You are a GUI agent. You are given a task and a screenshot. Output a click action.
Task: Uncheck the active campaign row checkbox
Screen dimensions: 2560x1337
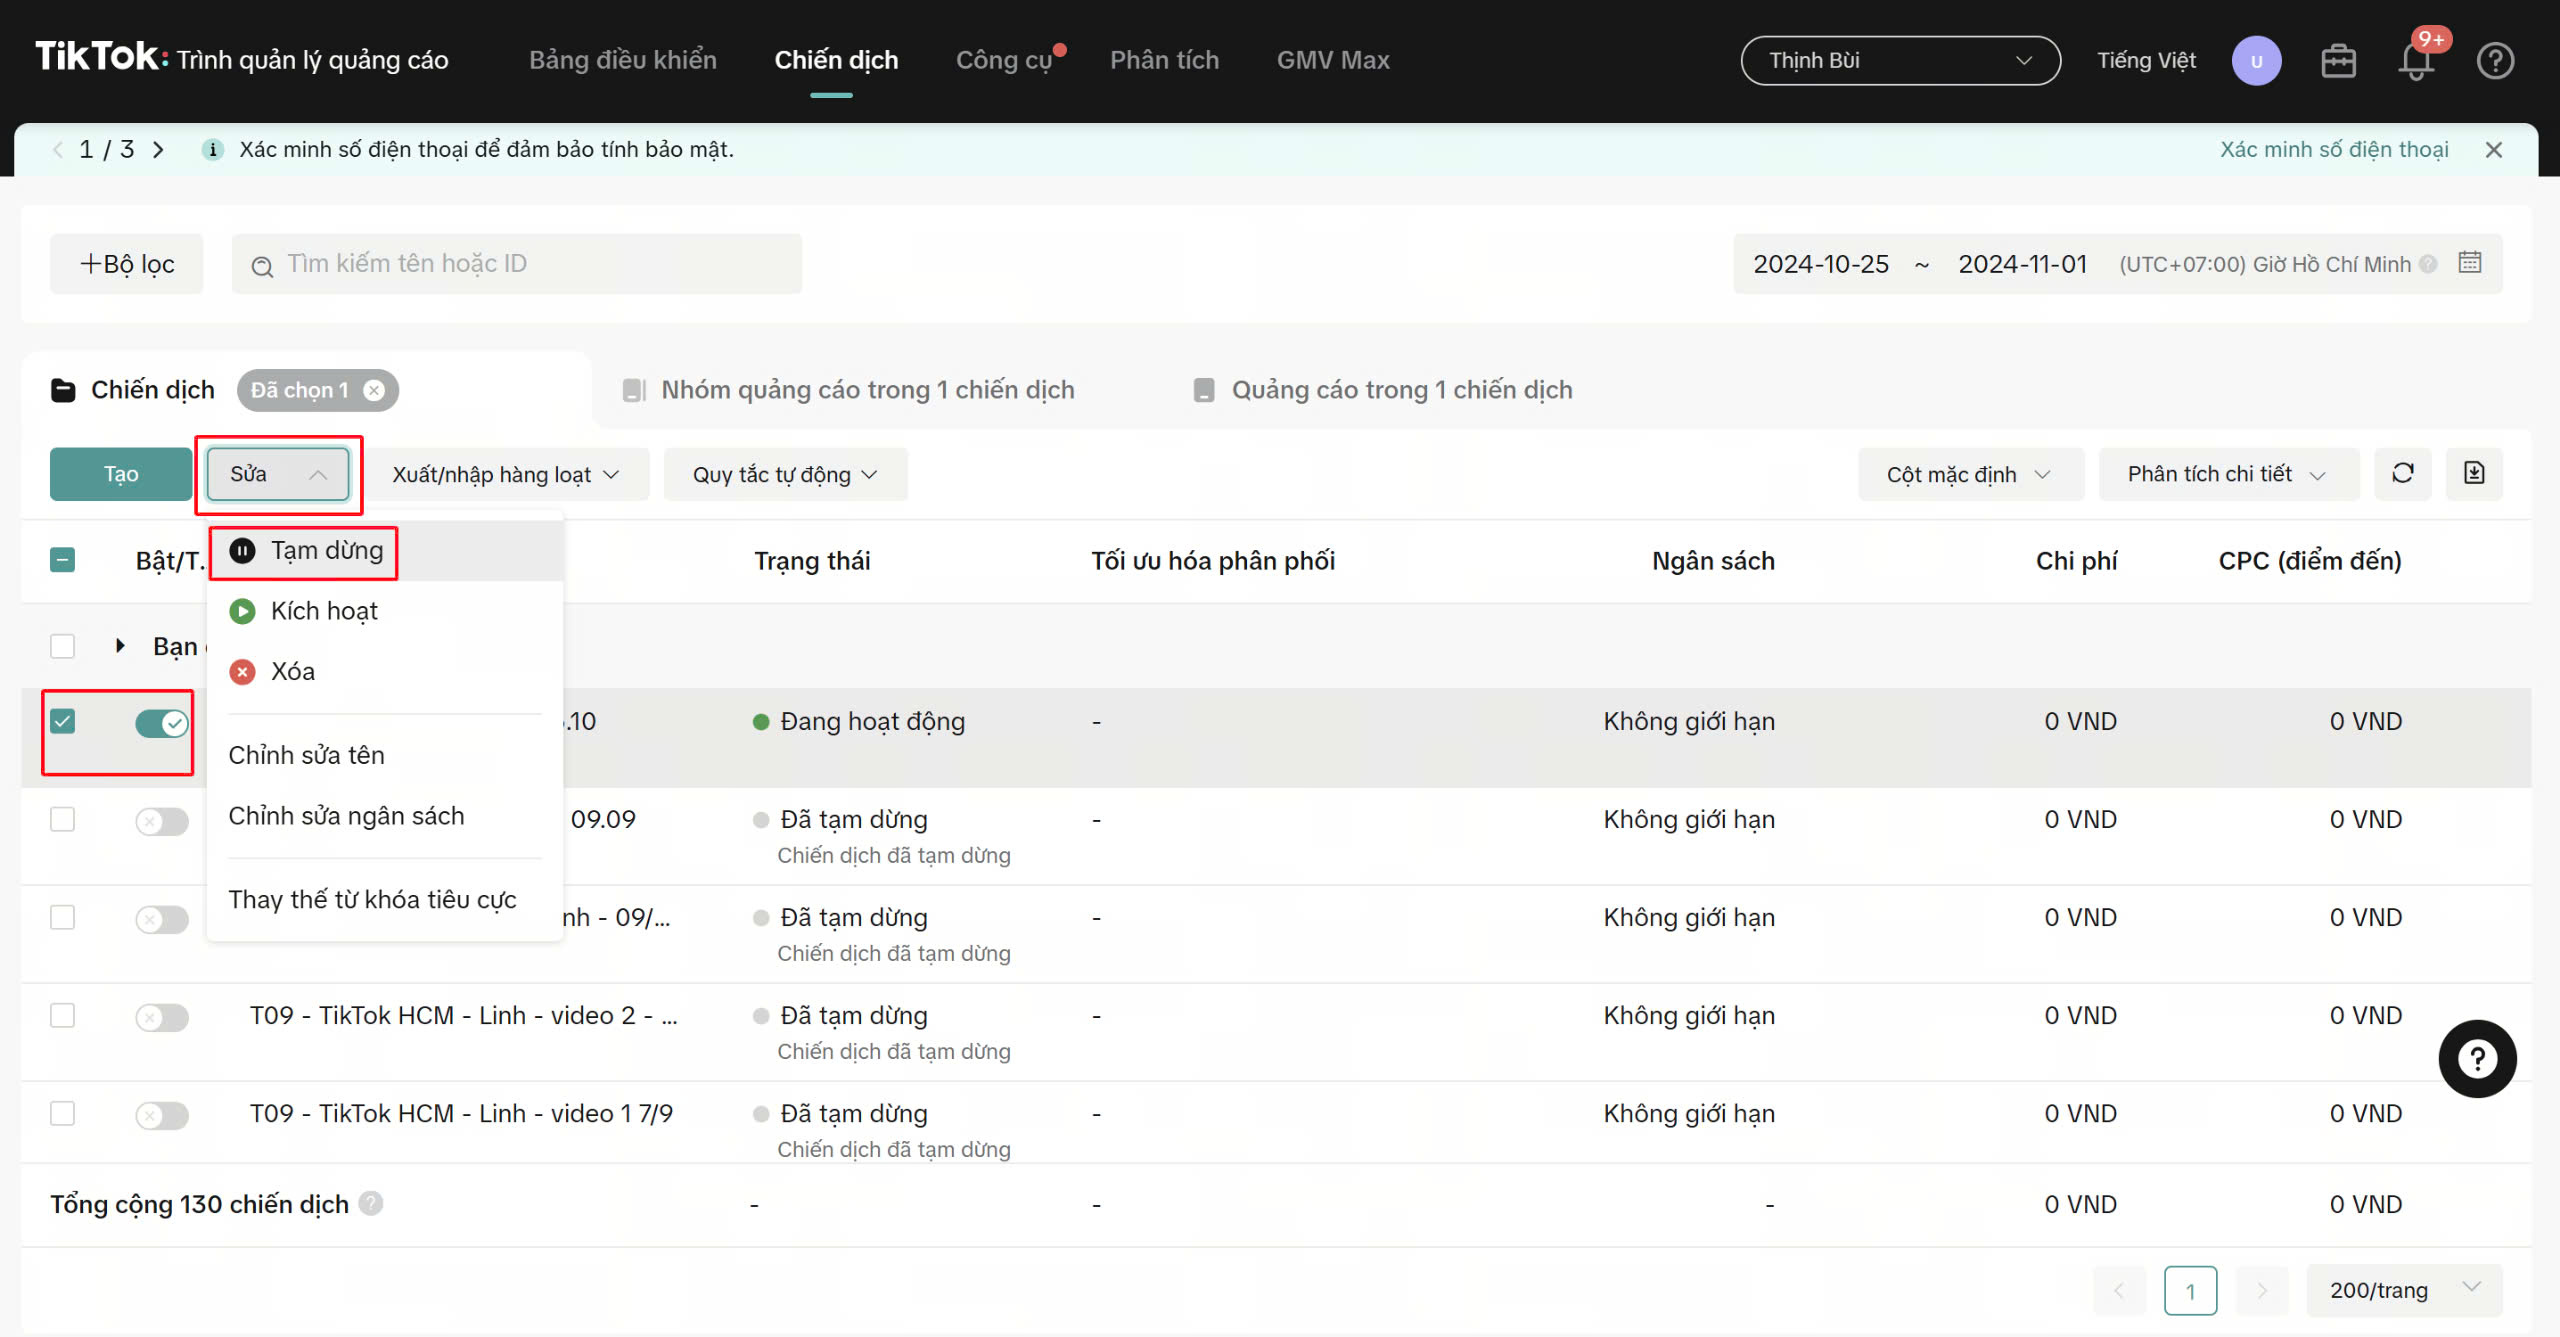coord(62,721)
